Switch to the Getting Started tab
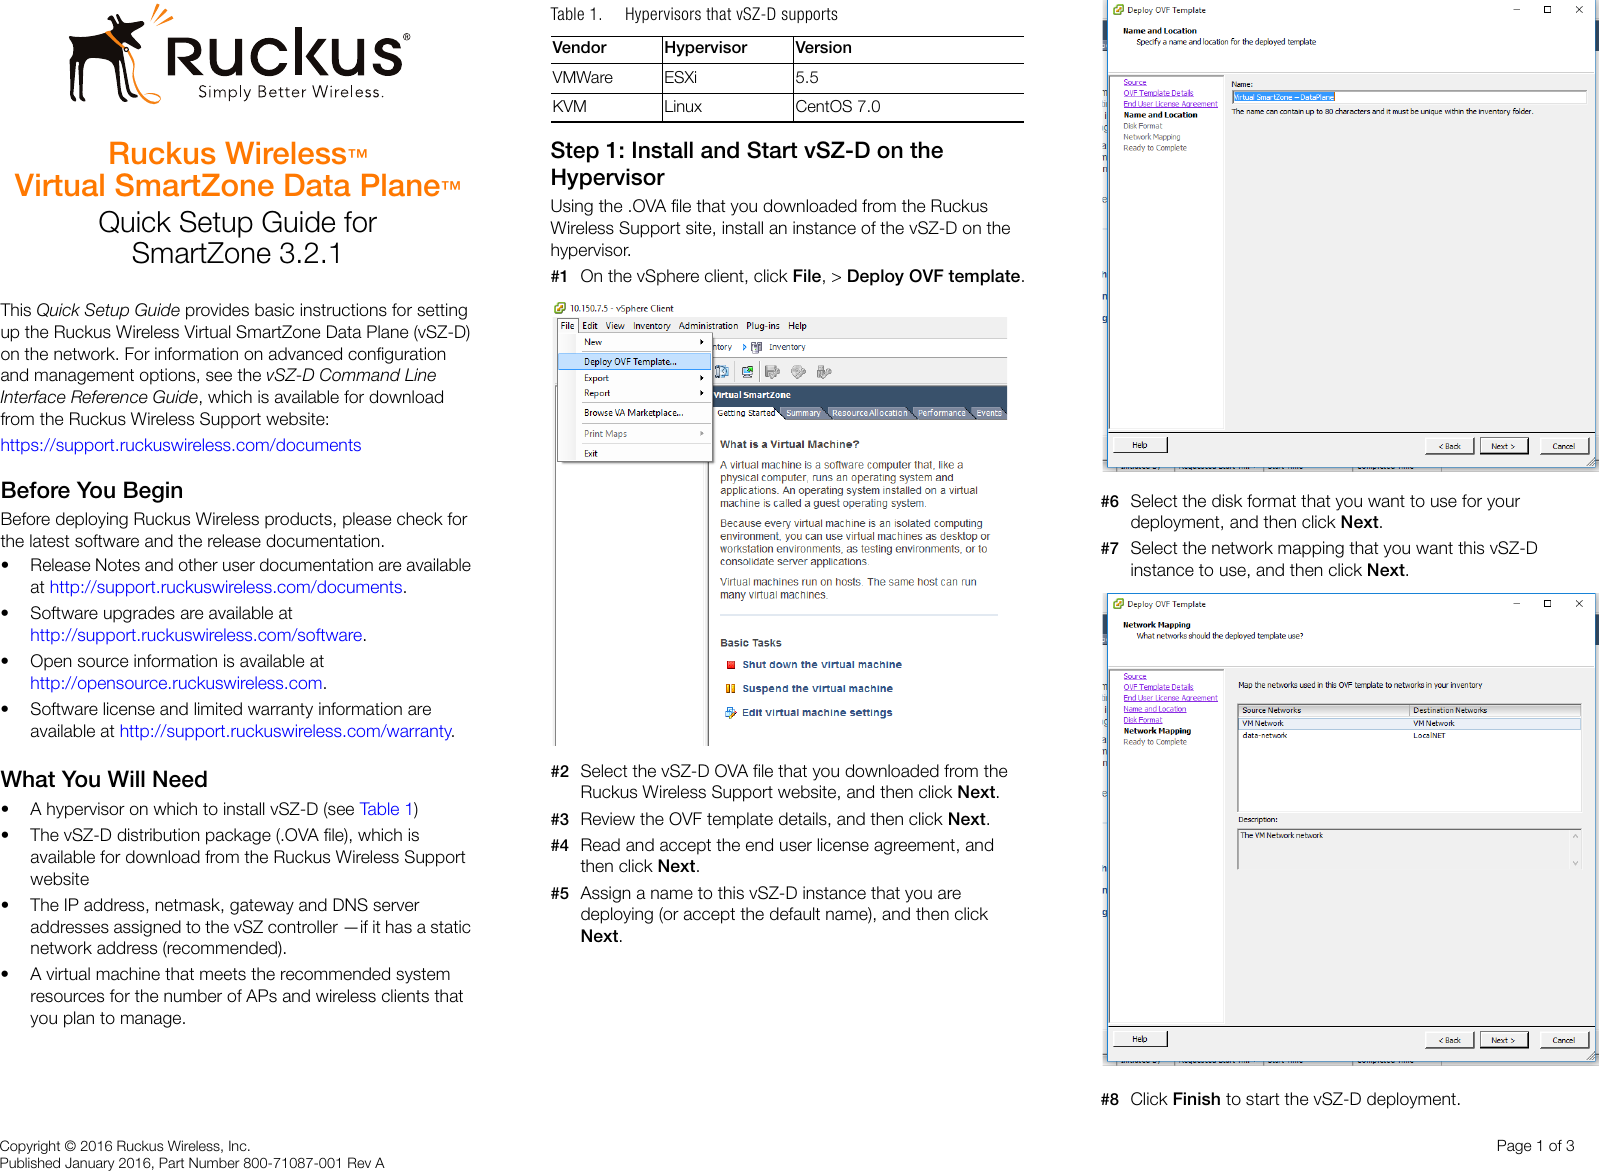The width and height of the screenshot is (1599, 1171). coord(746,413)
